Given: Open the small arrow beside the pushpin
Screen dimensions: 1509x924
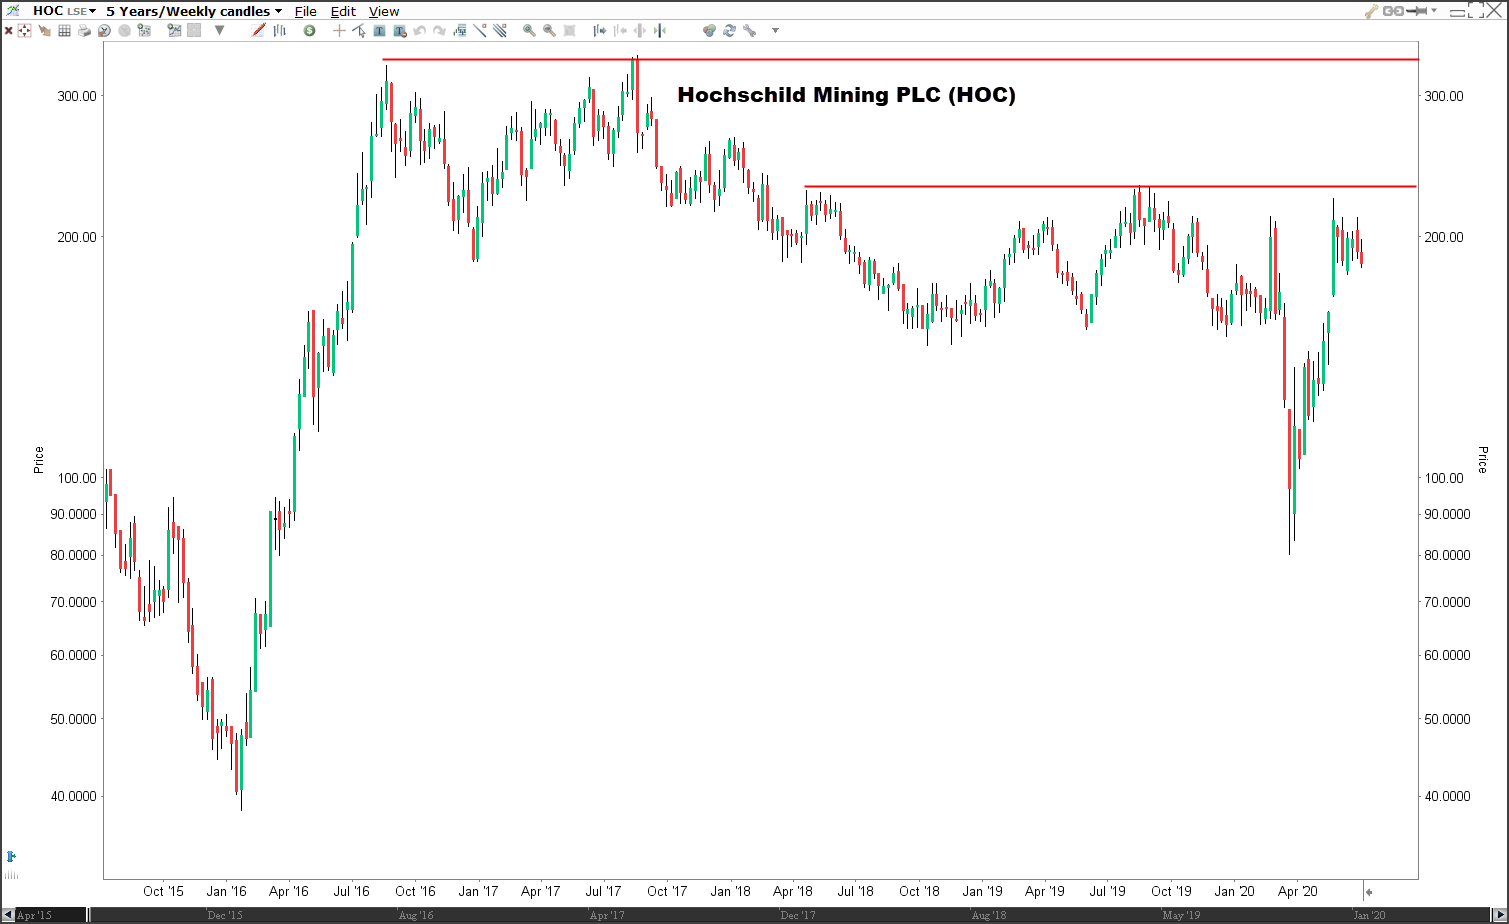Looking at the screenshot, I should click(x=1434, y=11).
